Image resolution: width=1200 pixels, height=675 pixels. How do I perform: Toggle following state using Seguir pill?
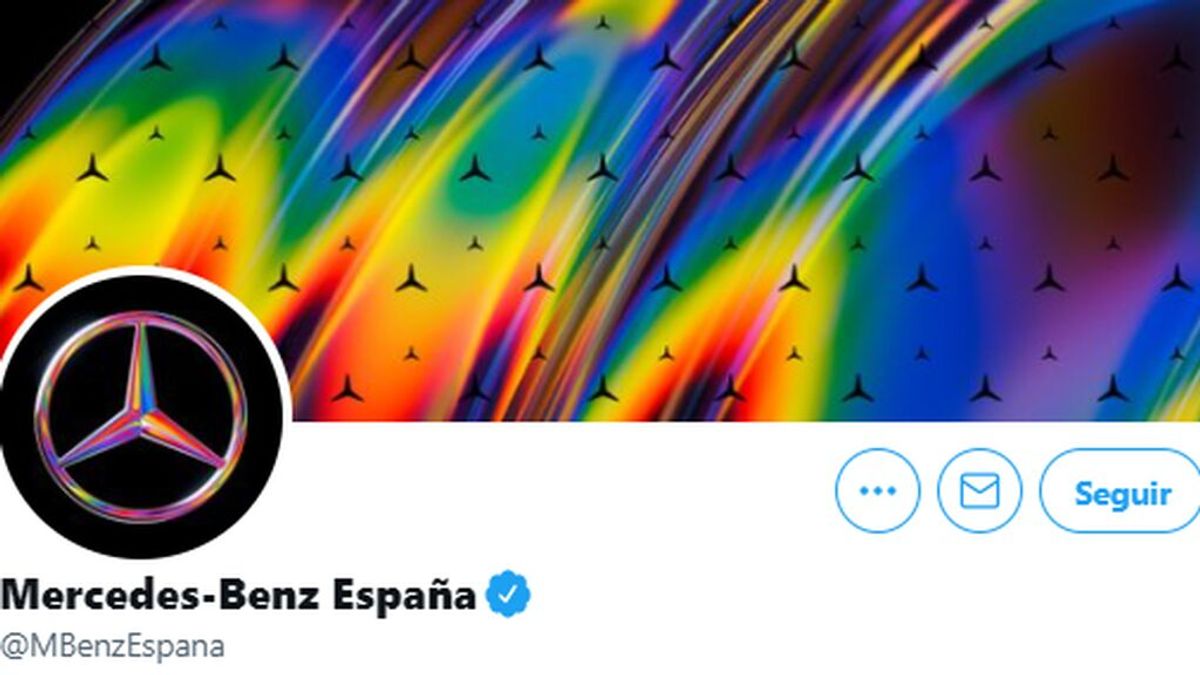[x=1120, y=491]
